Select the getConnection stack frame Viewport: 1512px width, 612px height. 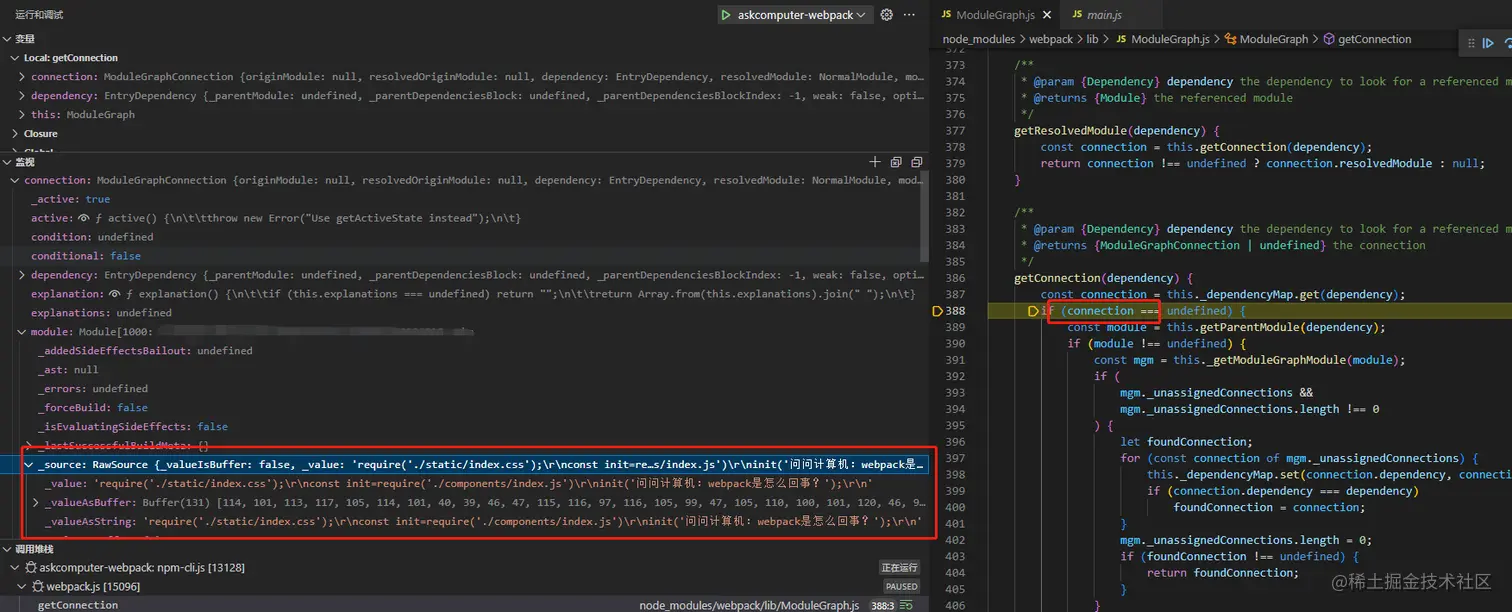point(463,605)
